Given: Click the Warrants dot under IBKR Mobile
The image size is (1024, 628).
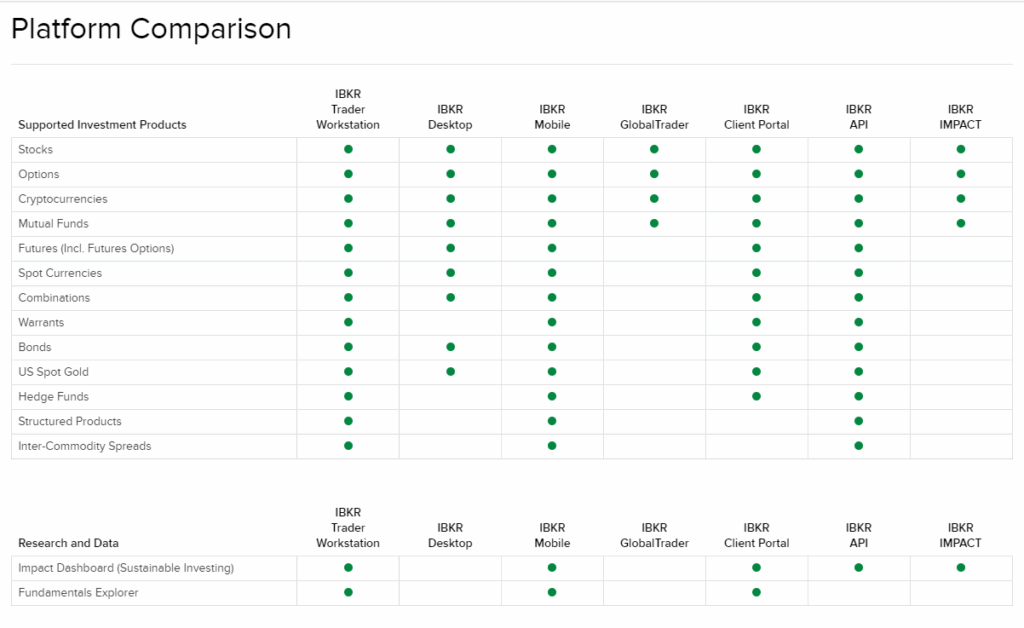Looking at the screenshot, I should [552, 322].
